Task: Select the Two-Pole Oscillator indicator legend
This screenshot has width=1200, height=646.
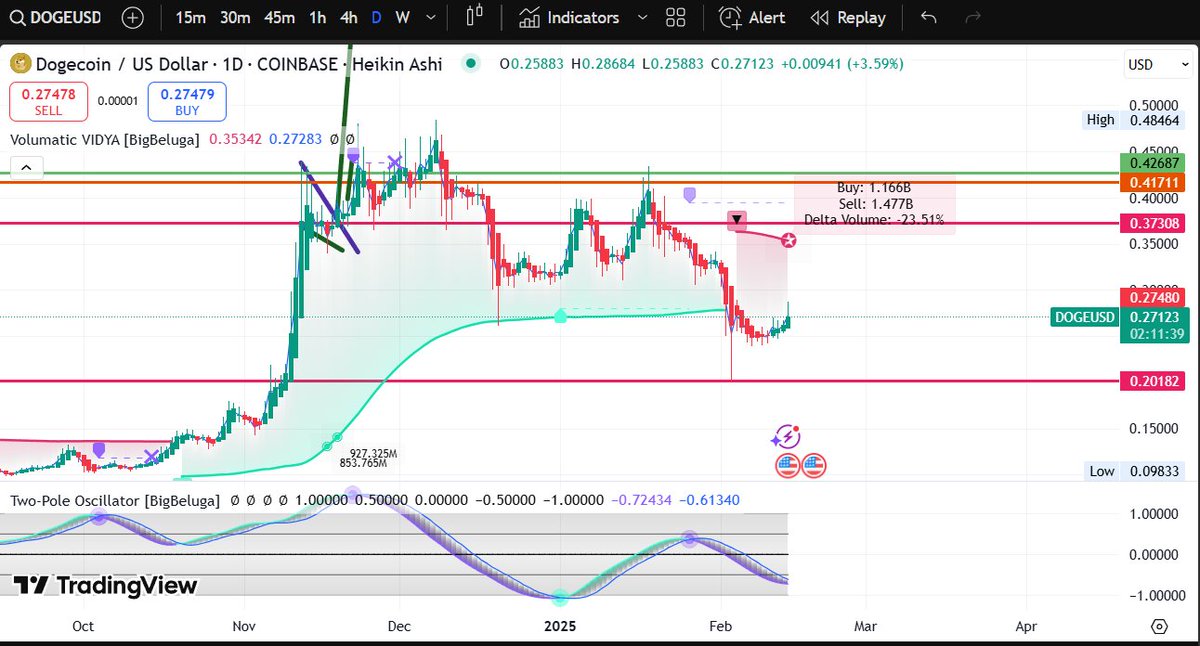Action: (115, 500)
